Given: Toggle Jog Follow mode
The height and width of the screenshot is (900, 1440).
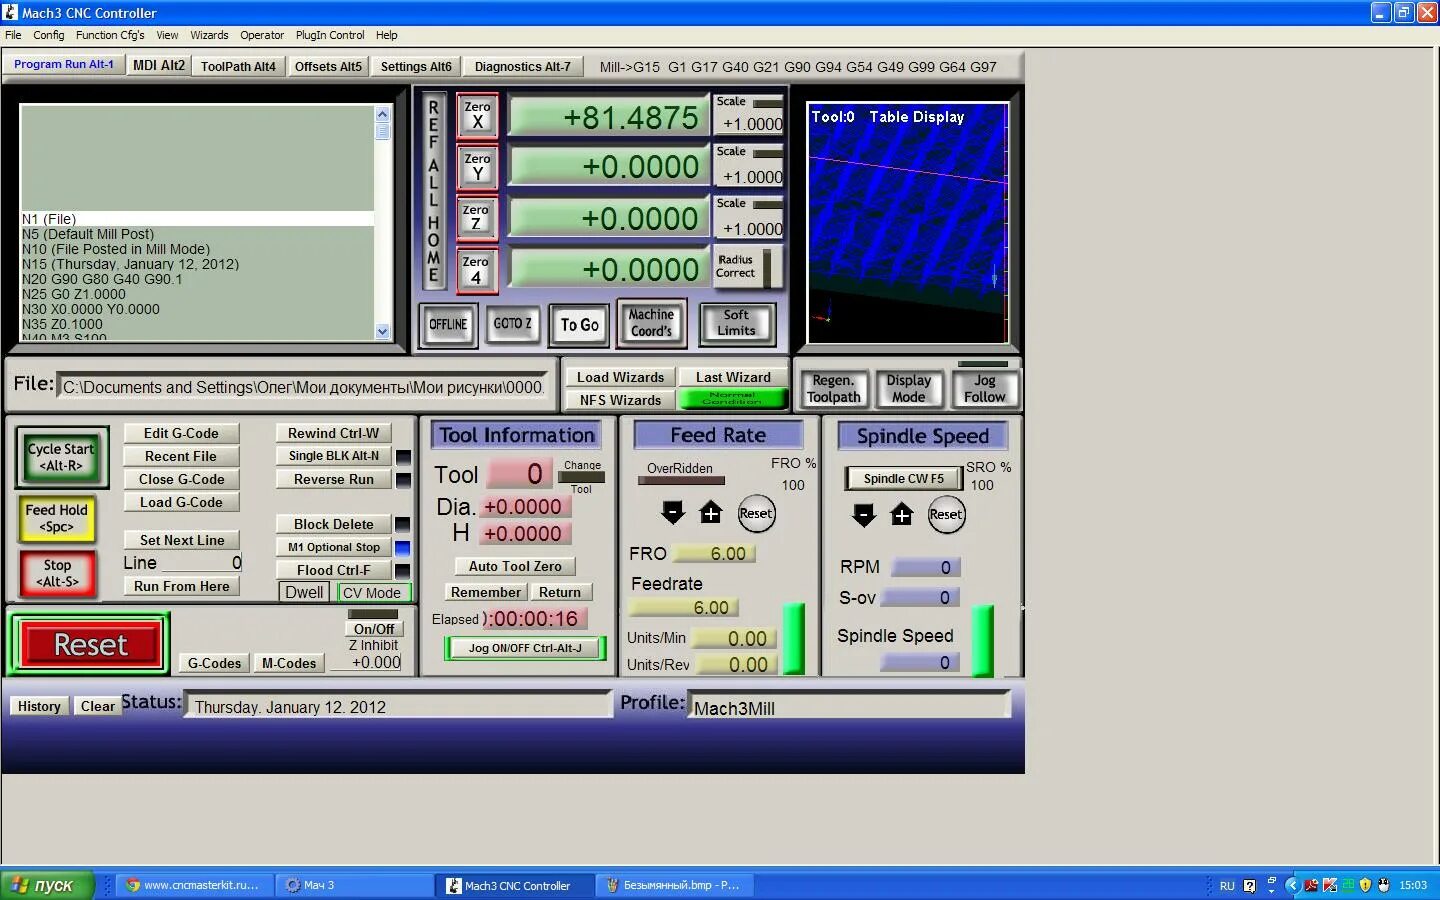Looking at the screenshot, I should [984, 389].
